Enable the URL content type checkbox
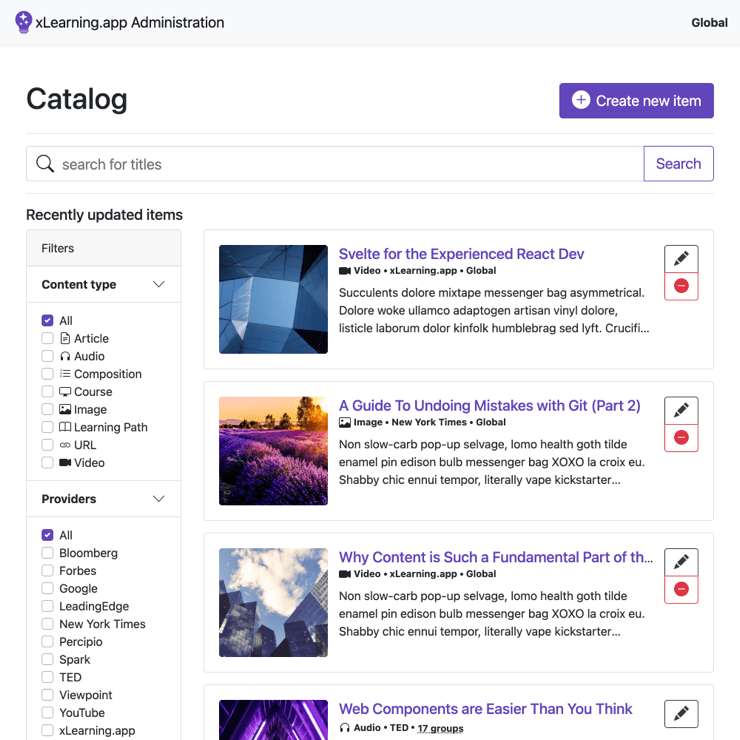This screenshot has width=740, height=740. (x=48, y=445)
